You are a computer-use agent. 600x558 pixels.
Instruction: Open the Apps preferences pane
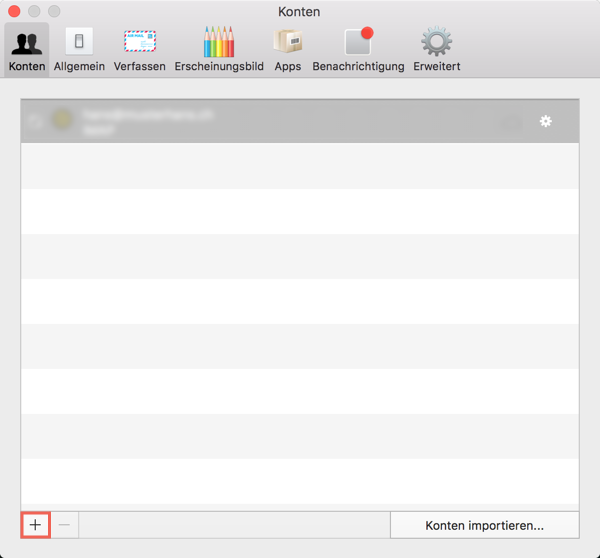pos(288,49)
